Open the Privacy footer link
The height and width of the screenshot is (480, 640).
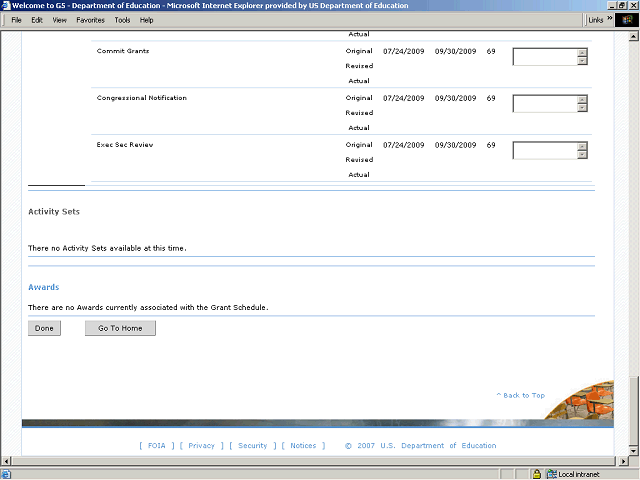pyautogui.click(x=201, y=445)
